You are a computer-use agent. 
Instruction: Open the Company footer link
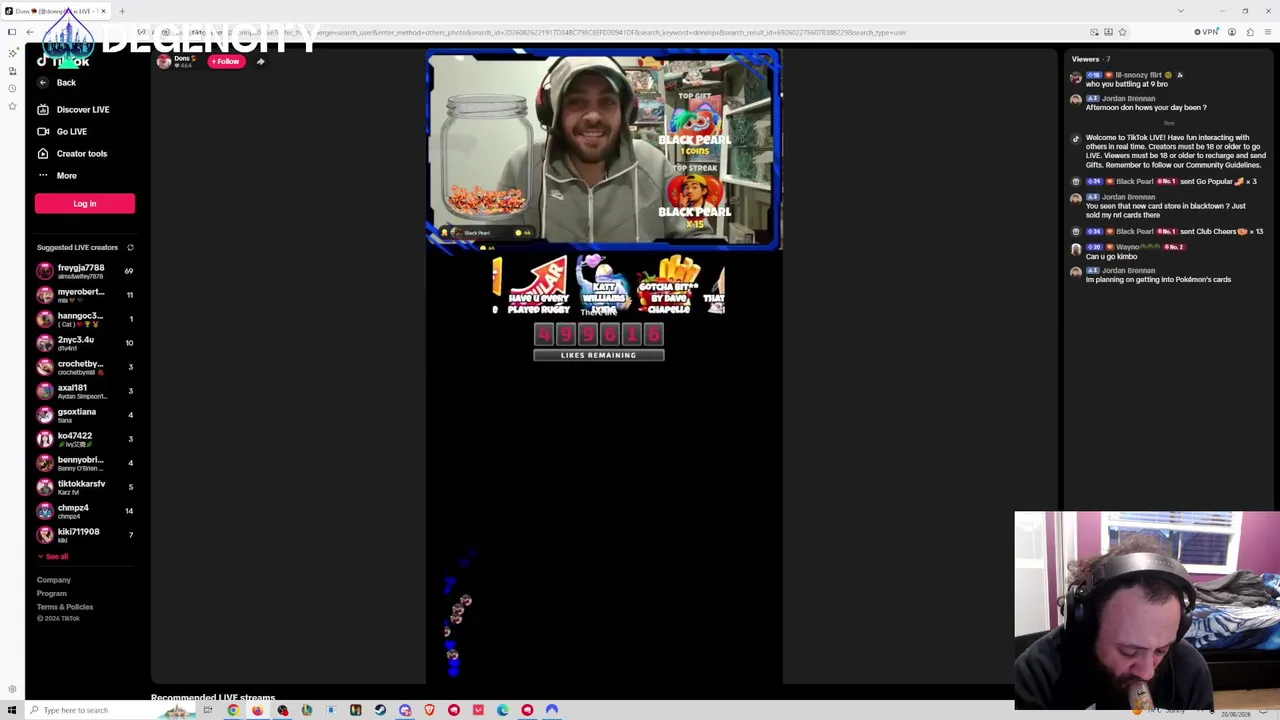54,580
